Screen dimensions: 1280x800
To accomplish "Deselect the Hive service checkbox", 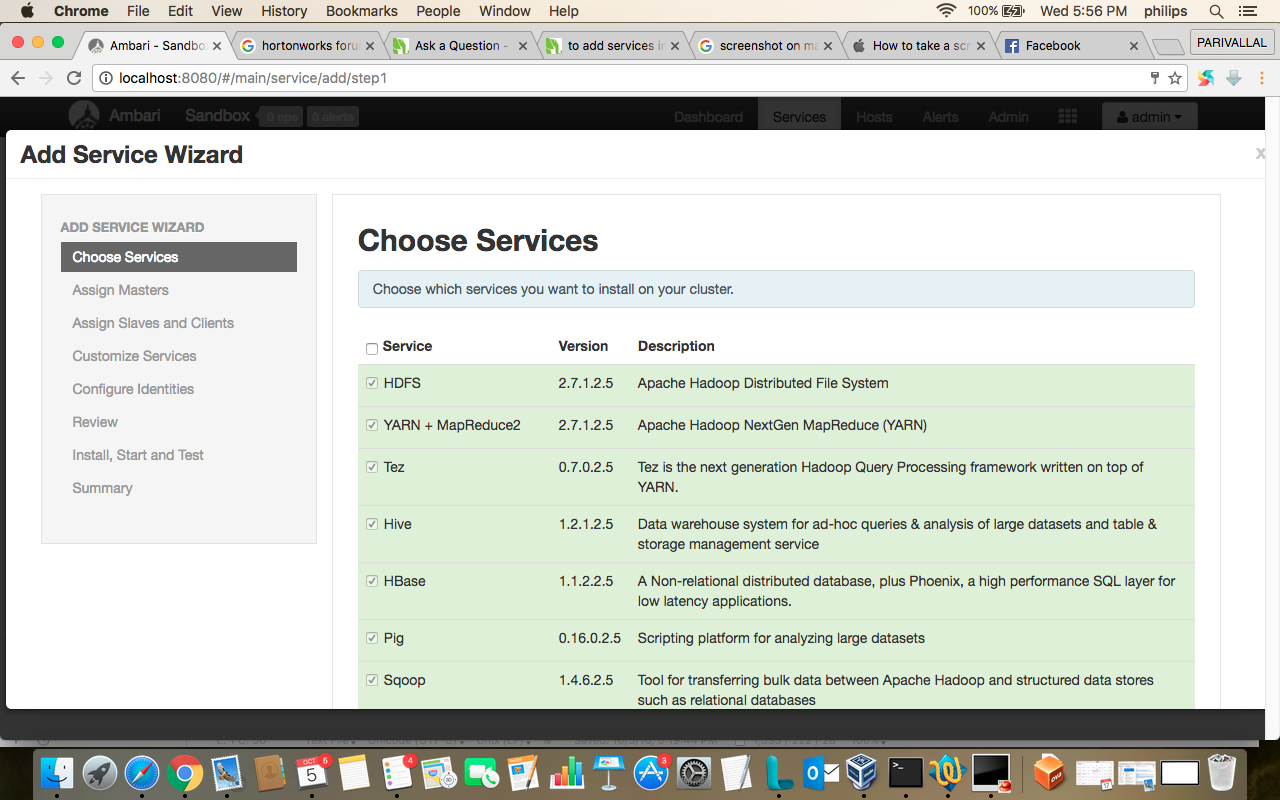I will tap(371, 523).
